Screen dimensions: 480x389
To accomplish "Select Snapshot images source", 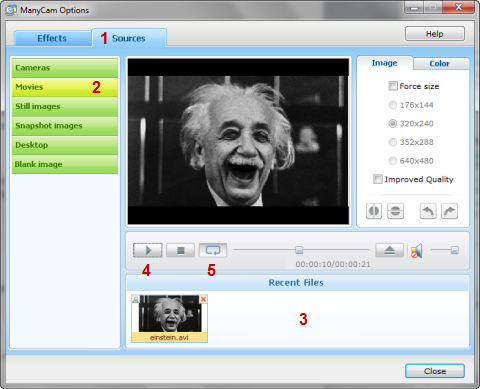I will (65, 126).
